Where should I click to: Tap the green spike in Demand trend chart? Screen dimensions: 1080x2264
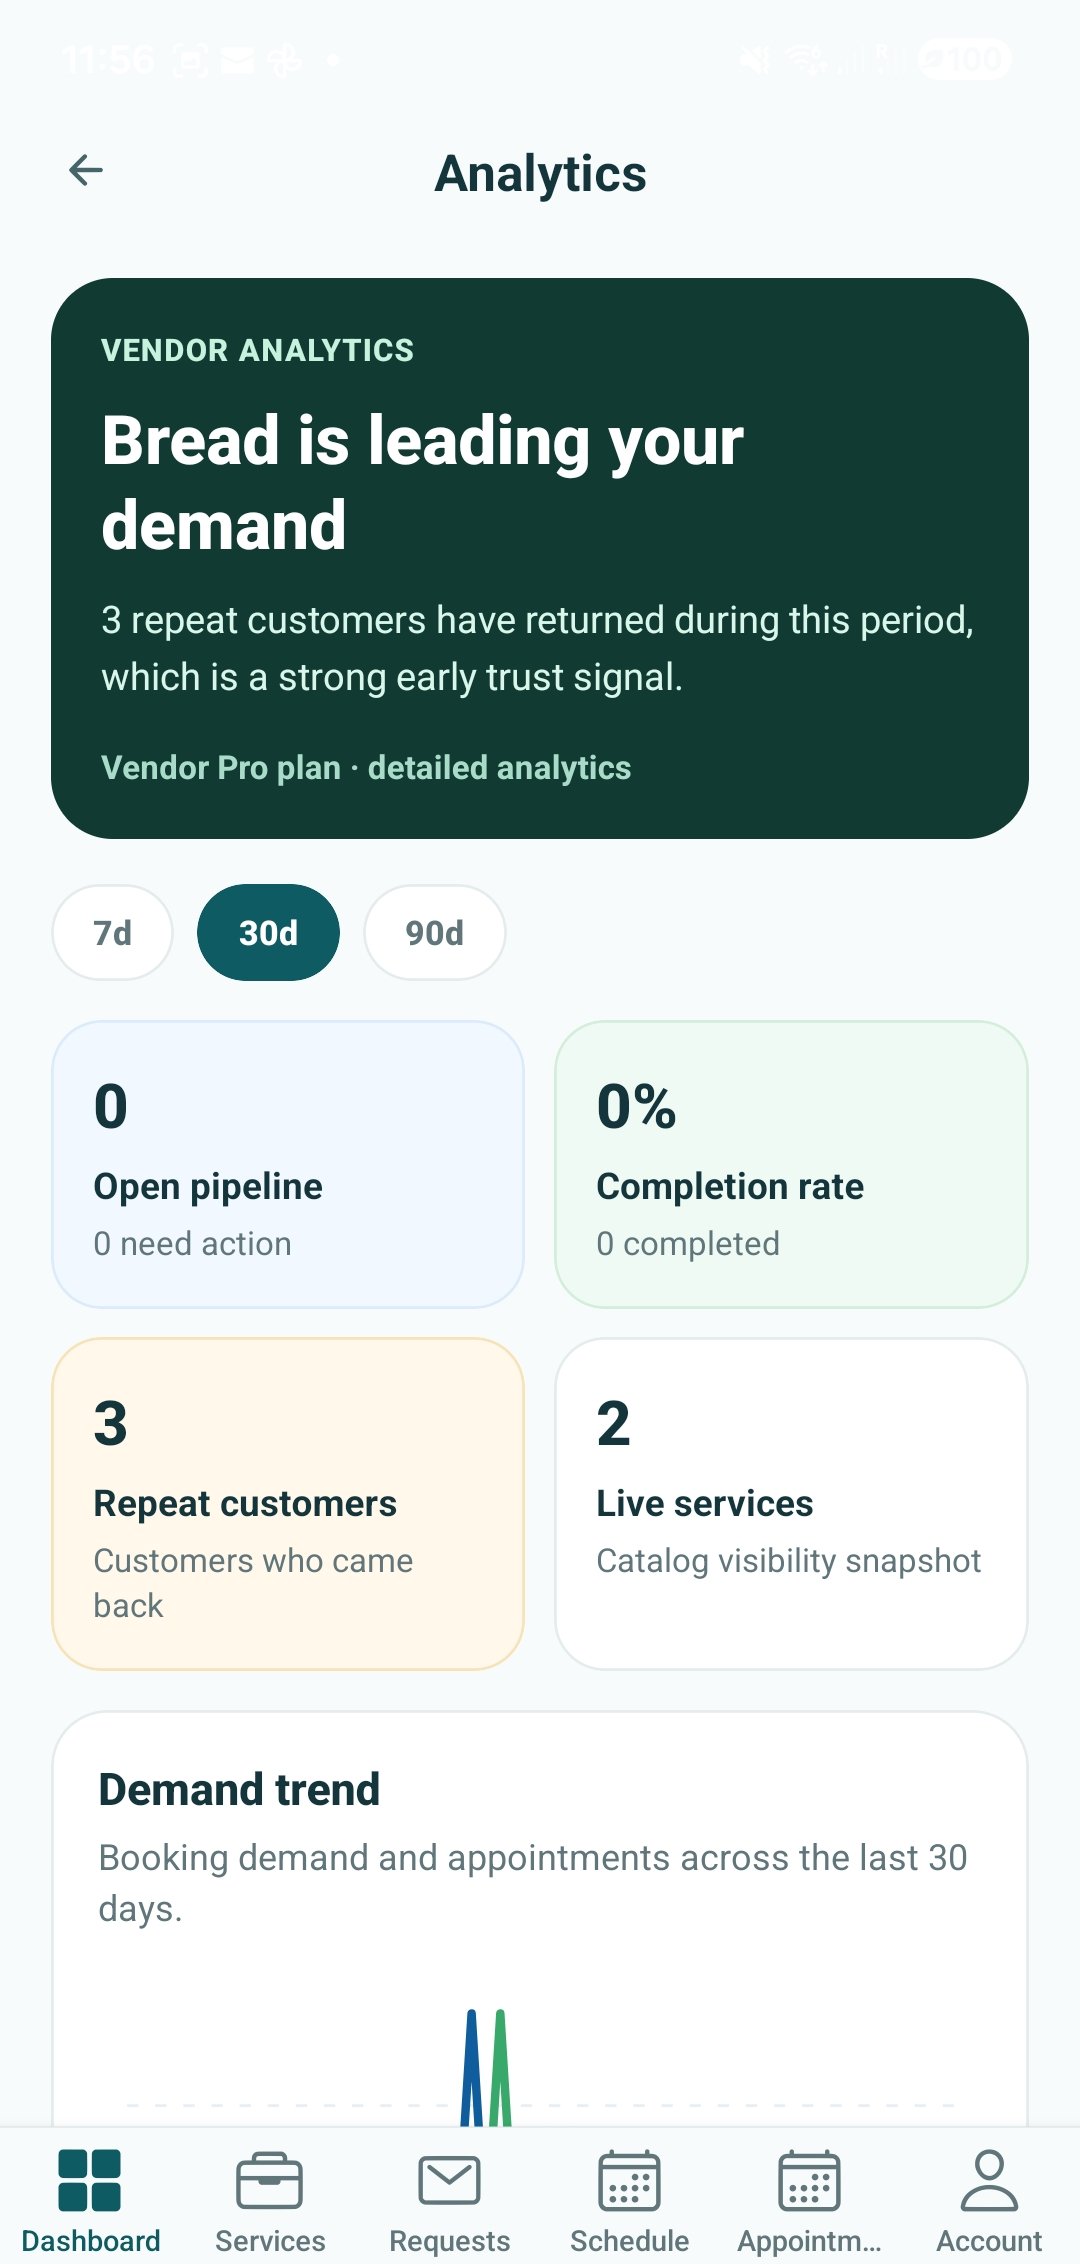501,2070
